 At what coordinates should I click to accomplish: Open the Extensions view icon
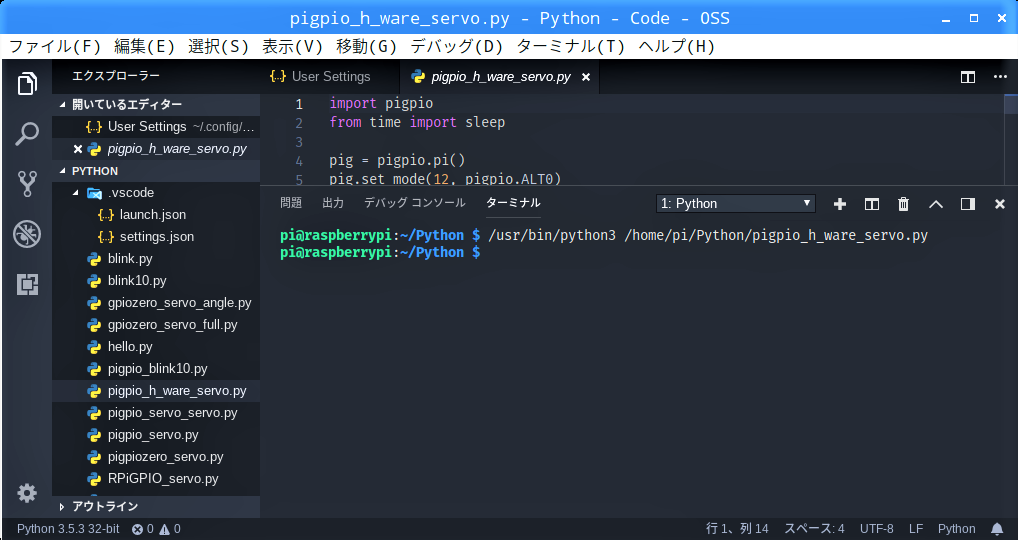(x=27, y=285)
